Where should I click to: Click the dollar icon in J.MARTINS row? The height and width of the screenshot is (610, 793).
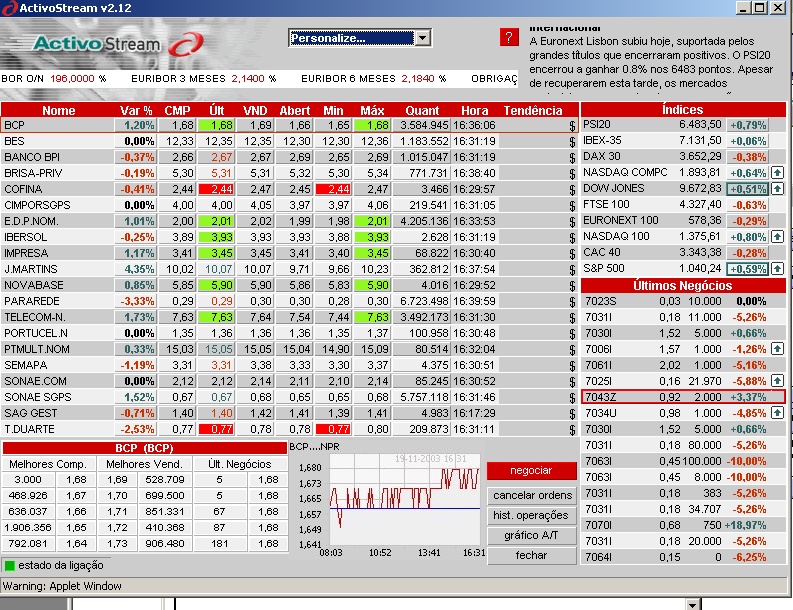coord(572,270)
